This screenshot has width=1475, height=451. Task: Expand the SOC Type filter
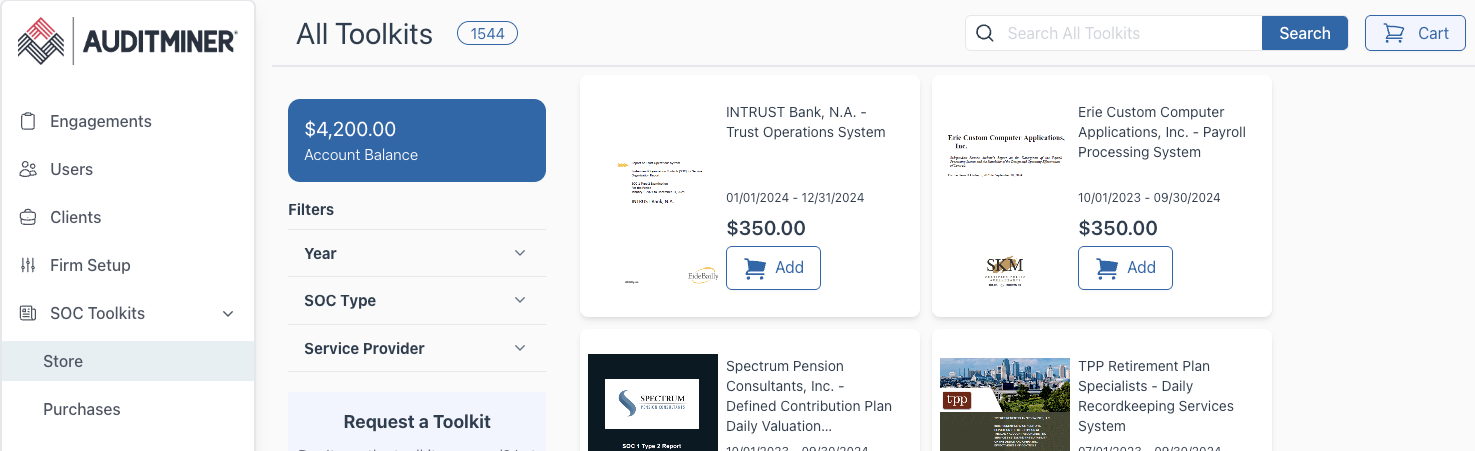417,300
